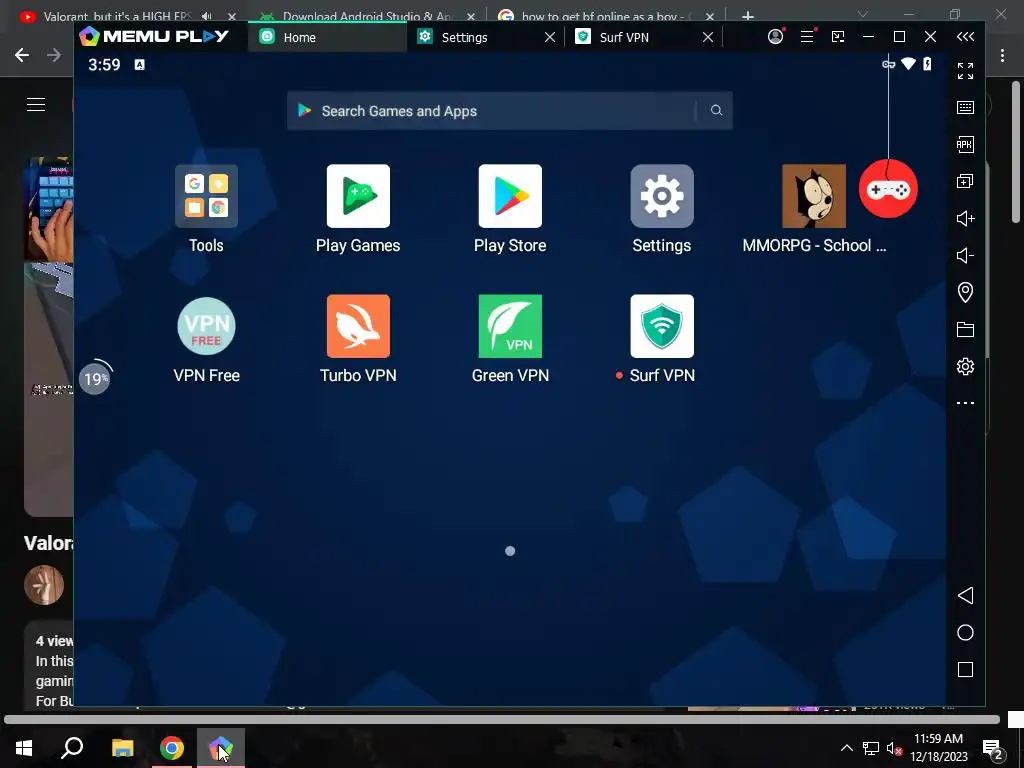Click the Chrome horizontal scrollbar
Screen dimensions: 1024x768
pos(502,720)
